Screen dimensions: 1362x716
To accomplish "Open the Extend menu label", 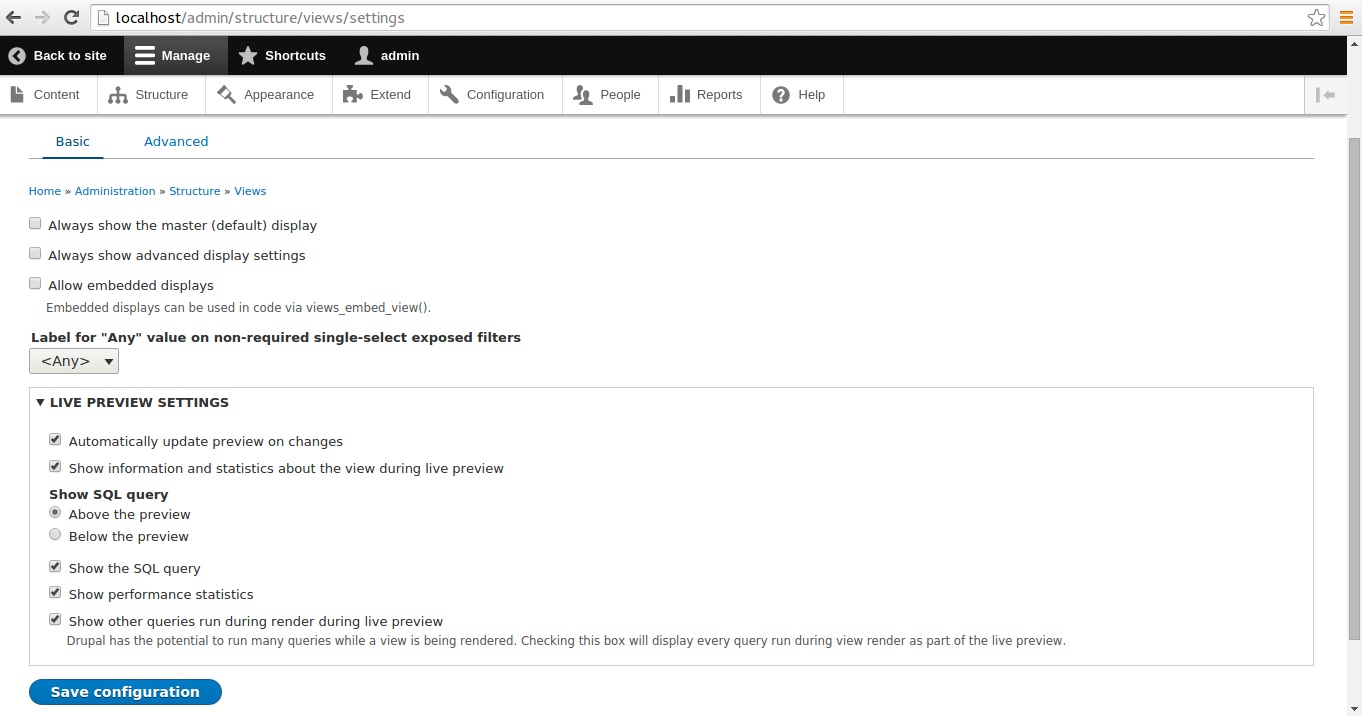I will [390, 95].
